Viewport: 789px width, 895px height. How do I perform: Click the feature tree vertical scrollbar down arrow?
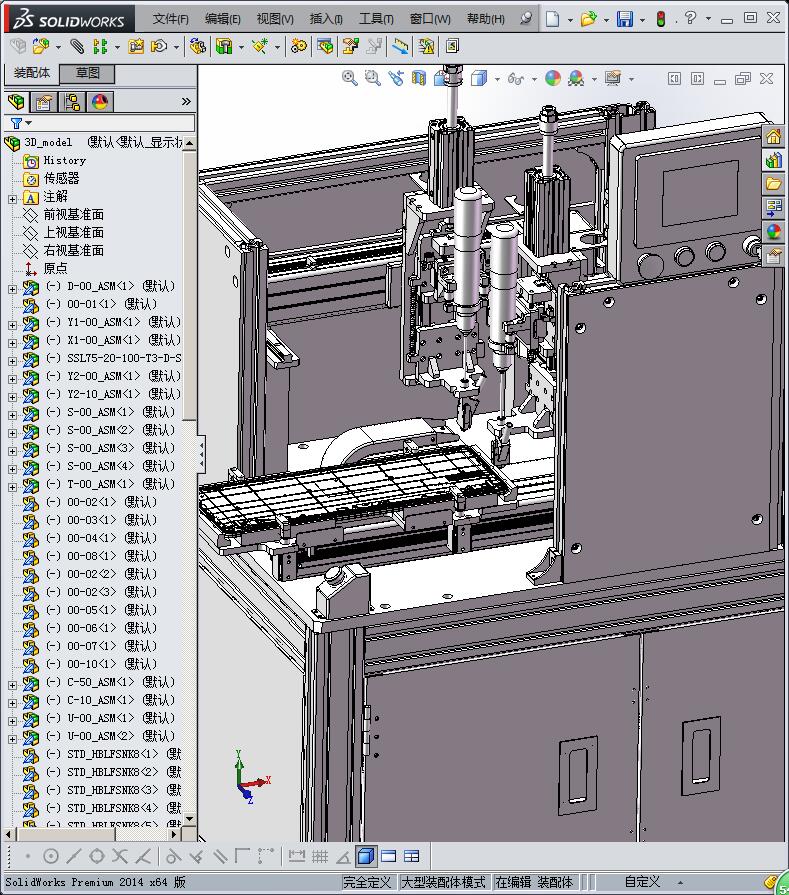click(x=190, y=819)
